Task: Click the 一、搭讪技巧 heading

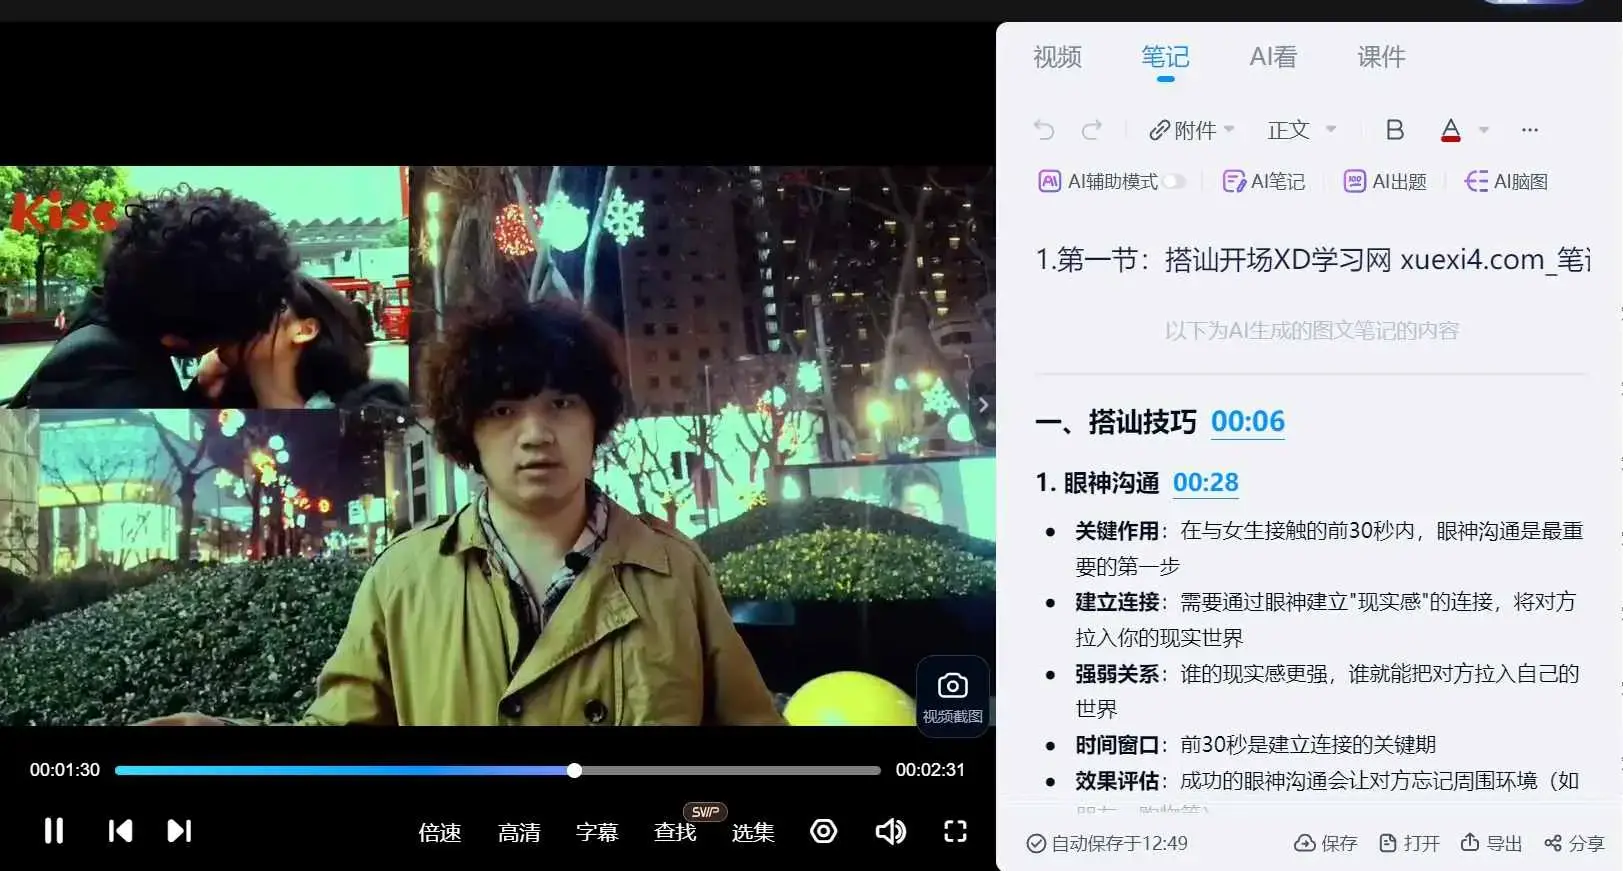Action: pyautogui.click(x=1116, y=422)
